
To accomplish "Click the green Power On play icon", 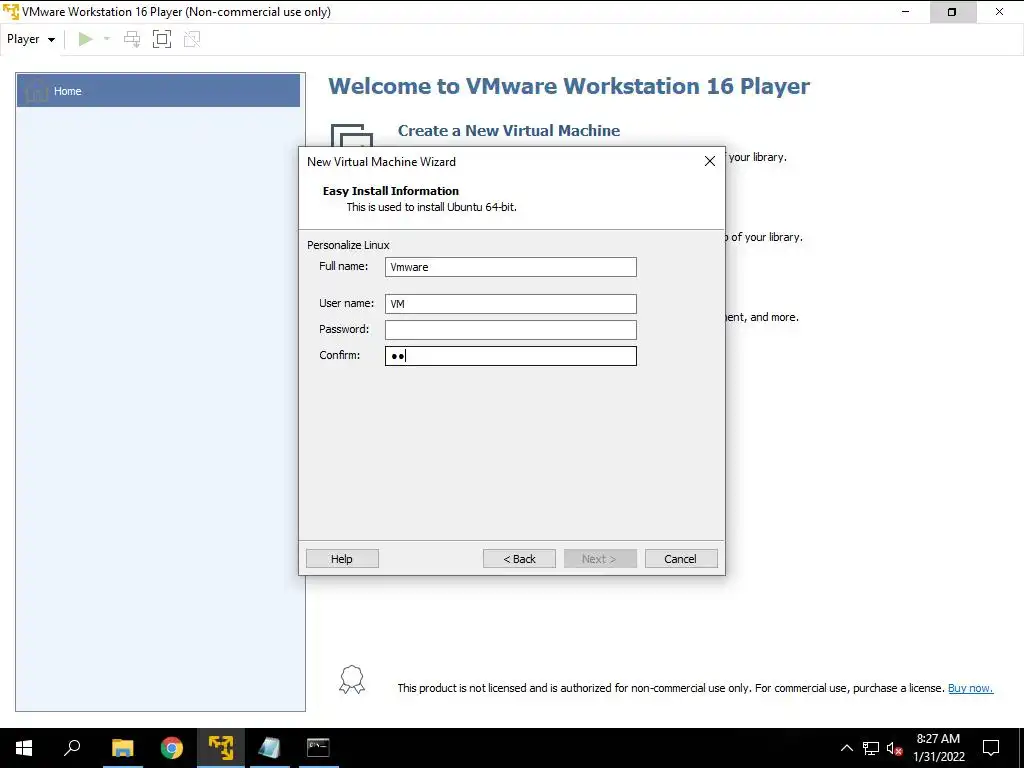I will coord(85,39).
